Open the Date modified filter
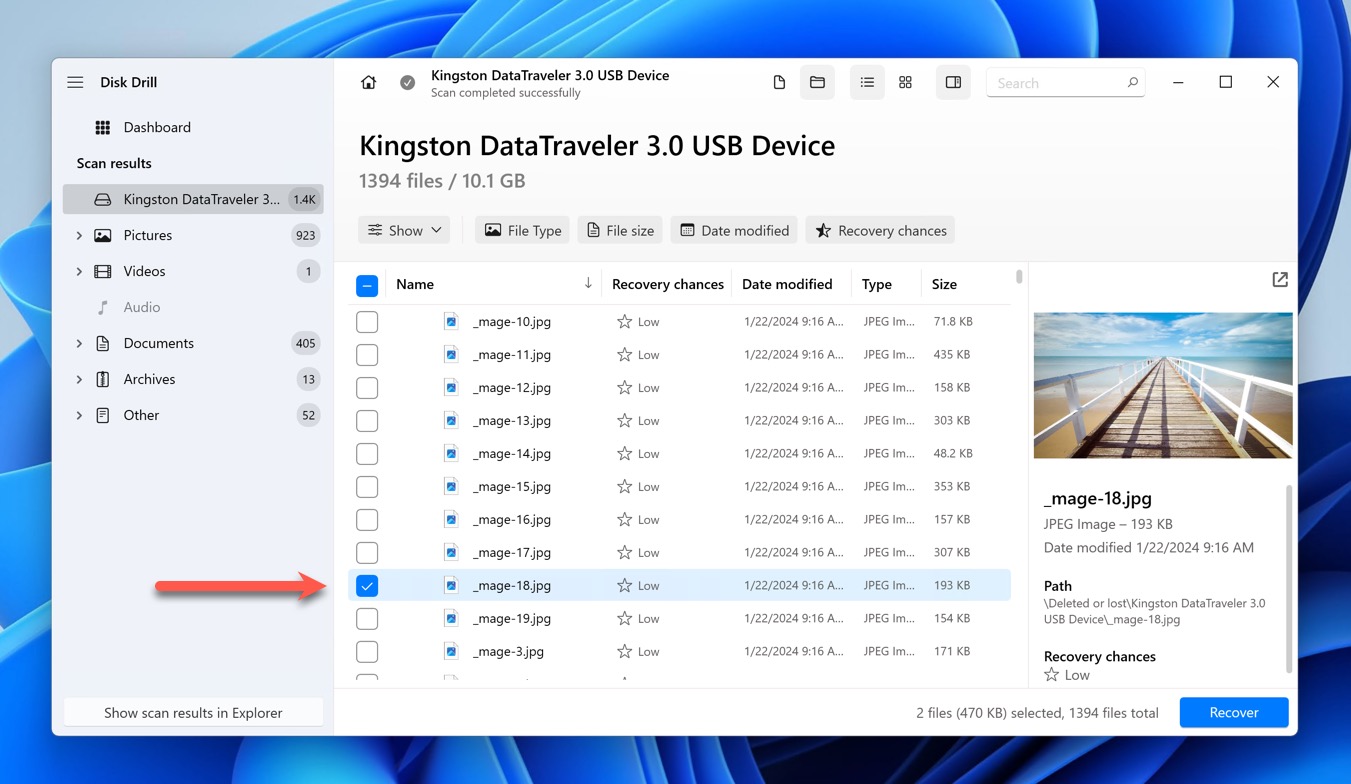This screenshot has width=1351, height=784. pyautogui.click(x=734, y=230)
